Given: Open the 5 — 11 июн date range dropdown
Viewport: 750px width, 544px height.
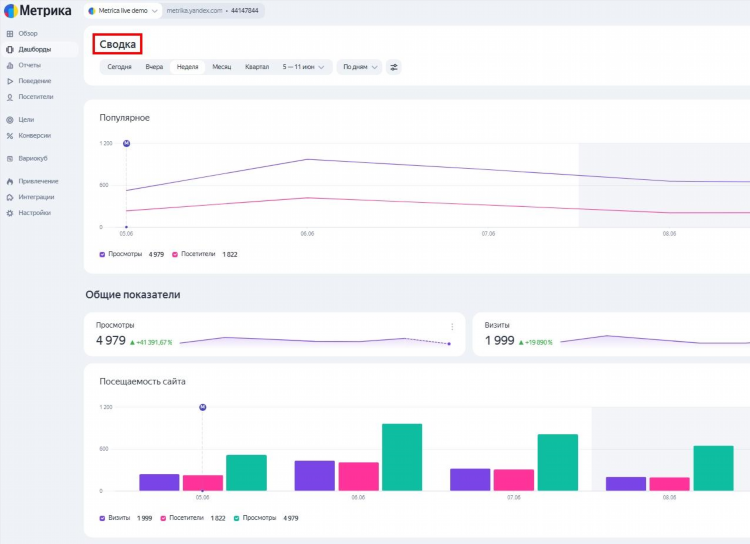Looking at the screenshot, I should 303,67.
